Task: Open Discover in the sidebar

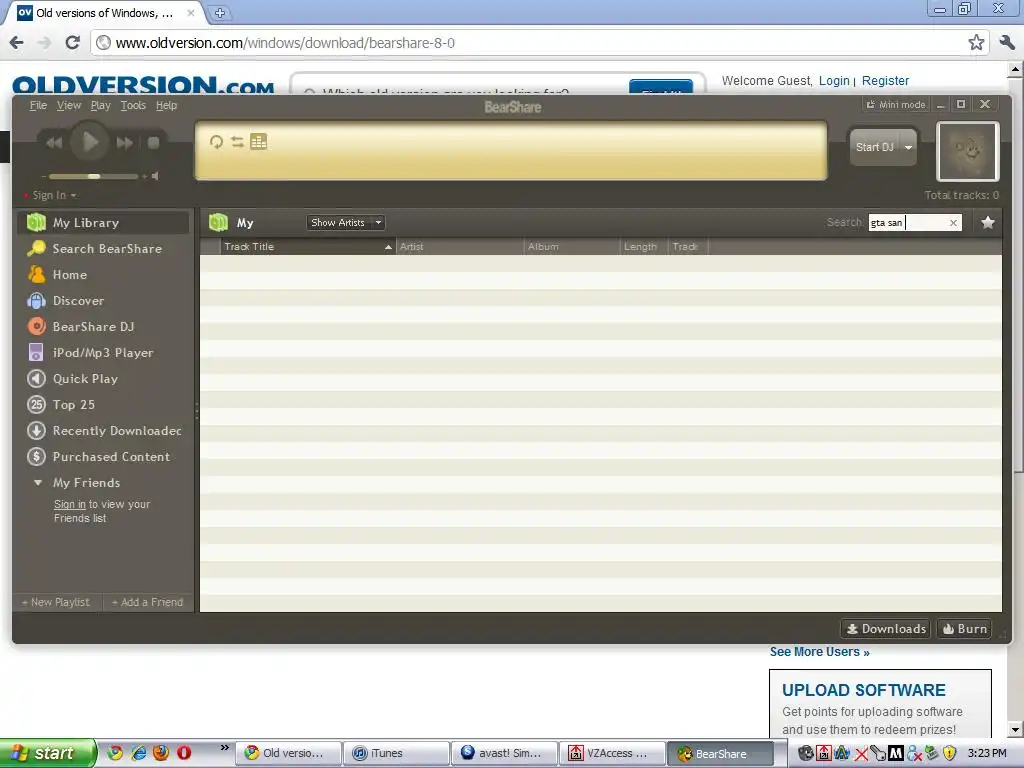Action: pos(103,301)
